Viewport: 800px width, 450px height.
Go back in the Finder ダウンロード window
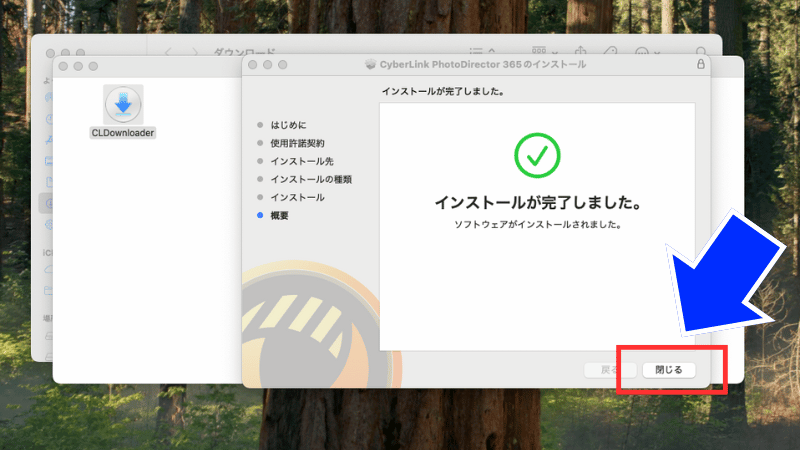[x=168, y=52]
